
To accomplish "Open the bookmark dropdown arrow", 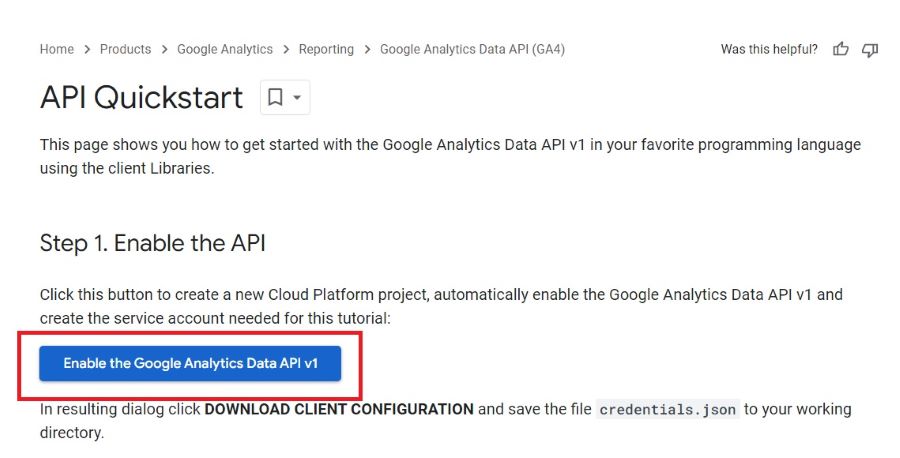I will pyautogui.click(x=297, y=98).
